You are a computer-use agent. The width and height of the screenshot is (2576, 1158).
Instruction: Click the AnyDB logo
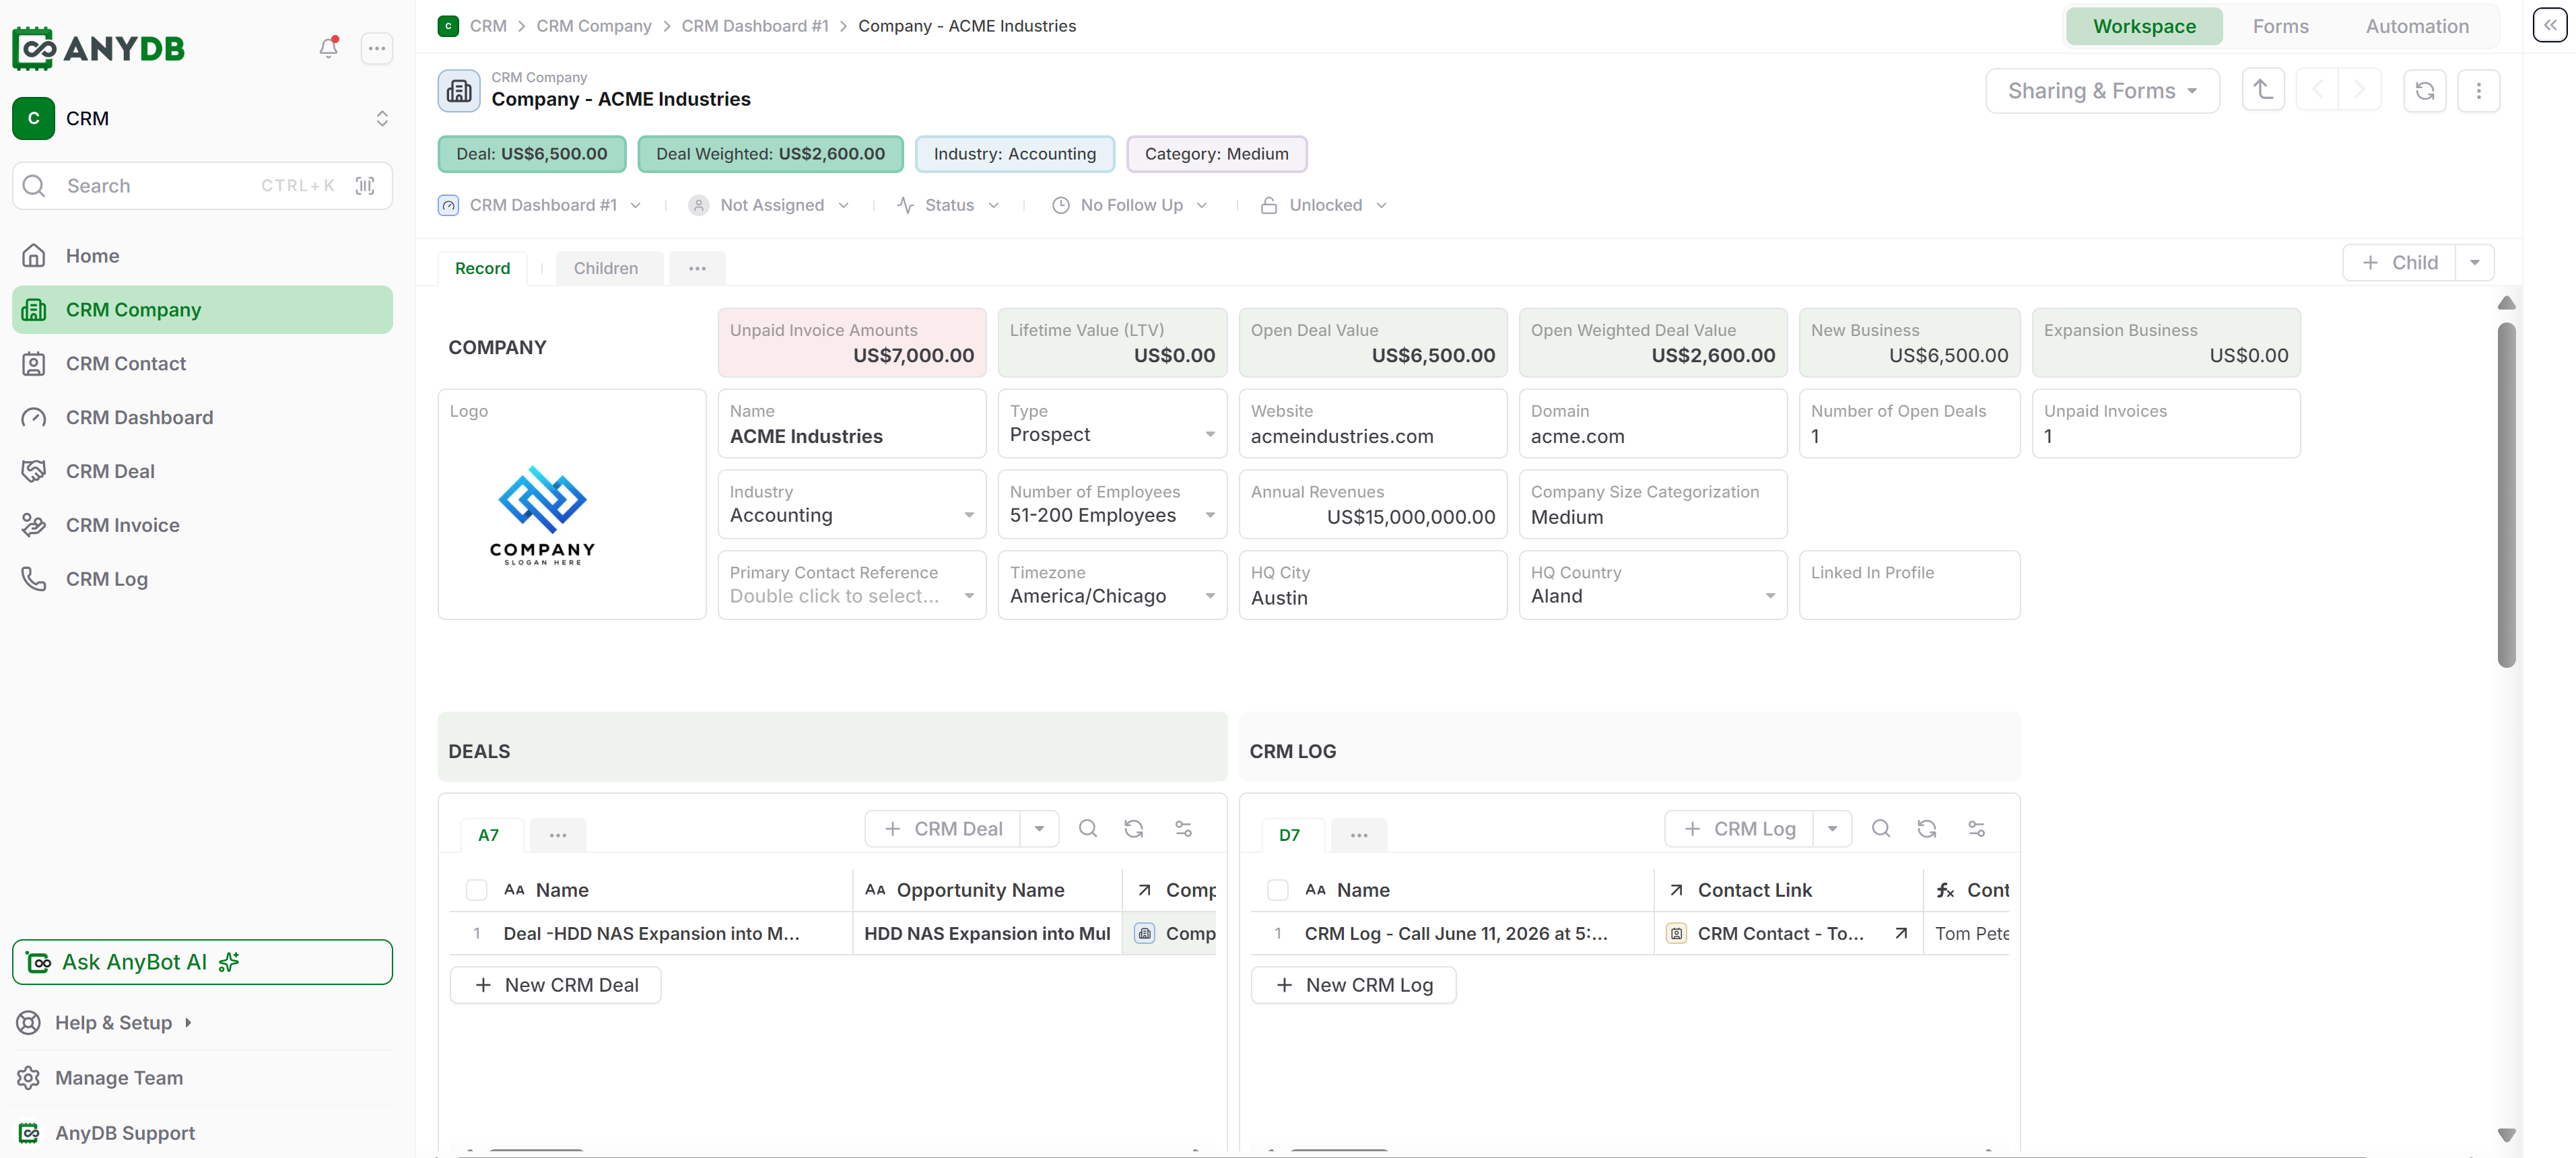click(x=99, y=48)
